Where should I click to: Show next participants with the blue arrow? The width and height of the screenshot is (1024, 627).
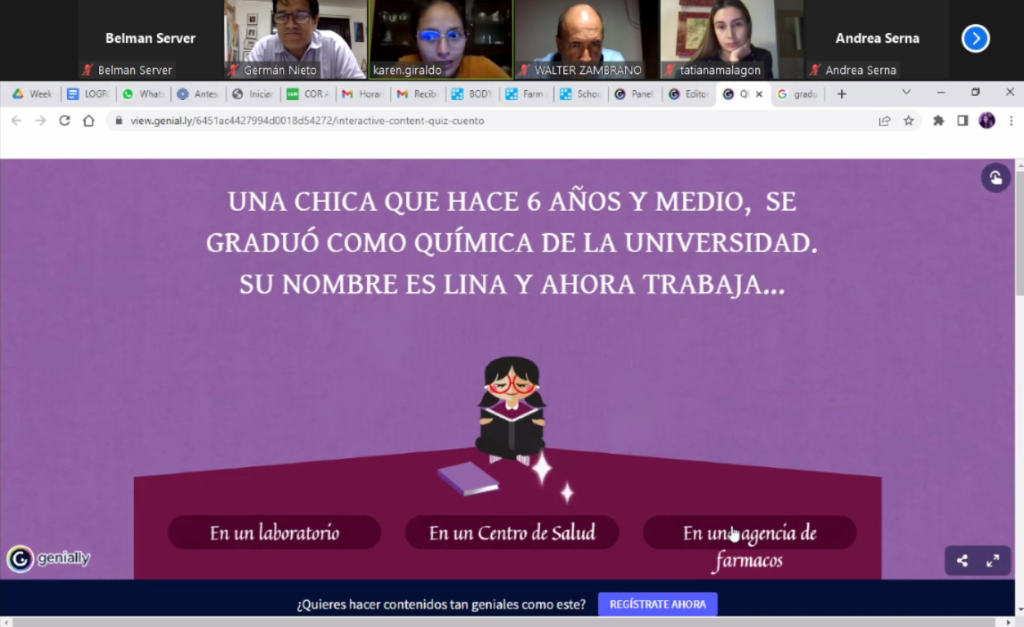[x=975, y=39]
